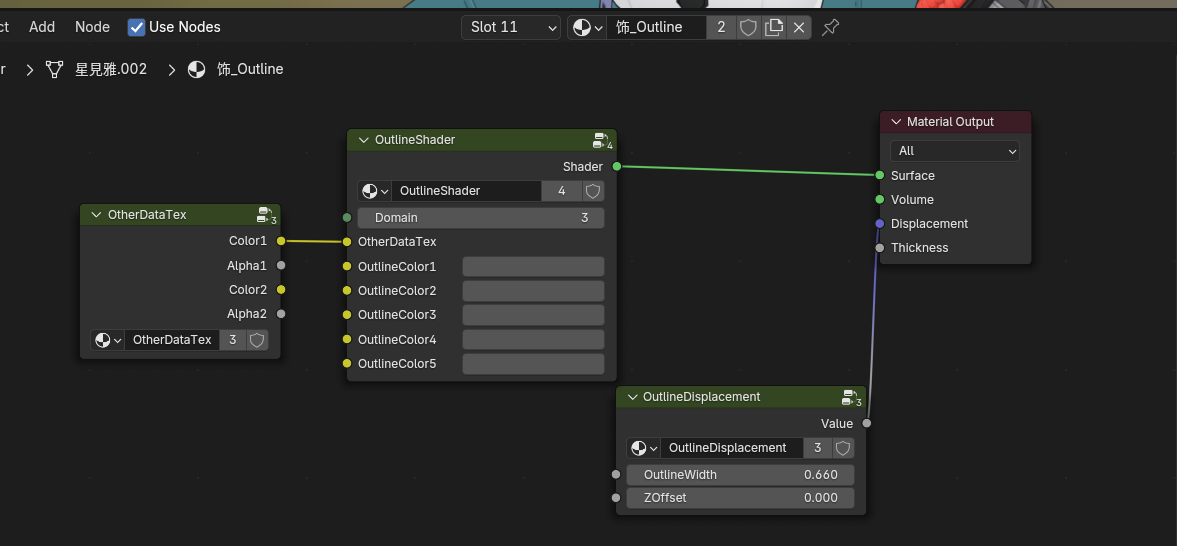The image size is (1177, 546).
Task: Click the pin material icon in header
Action: (830, 27)
